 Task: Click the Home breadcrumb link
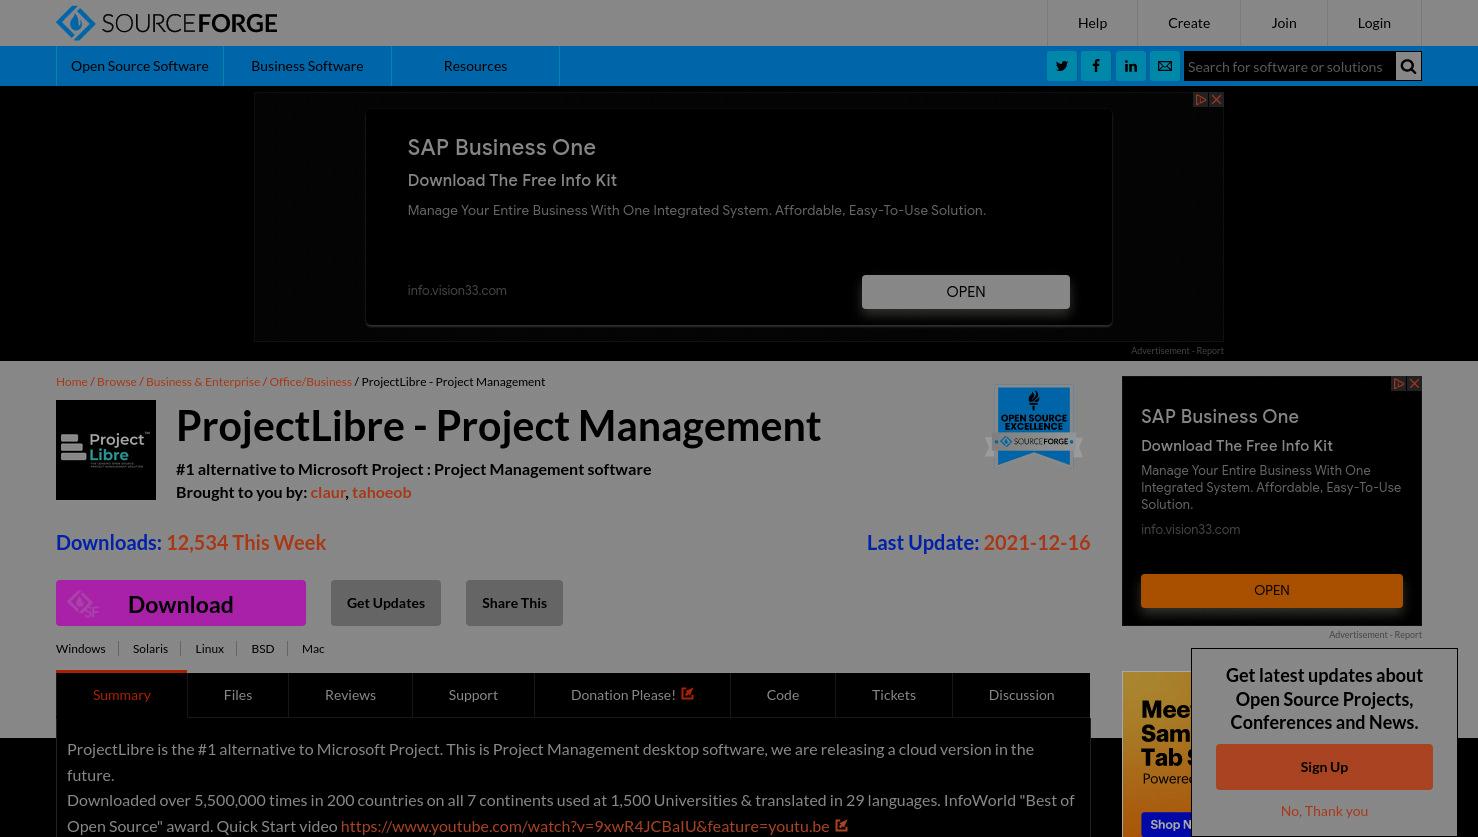coord(72,382)
